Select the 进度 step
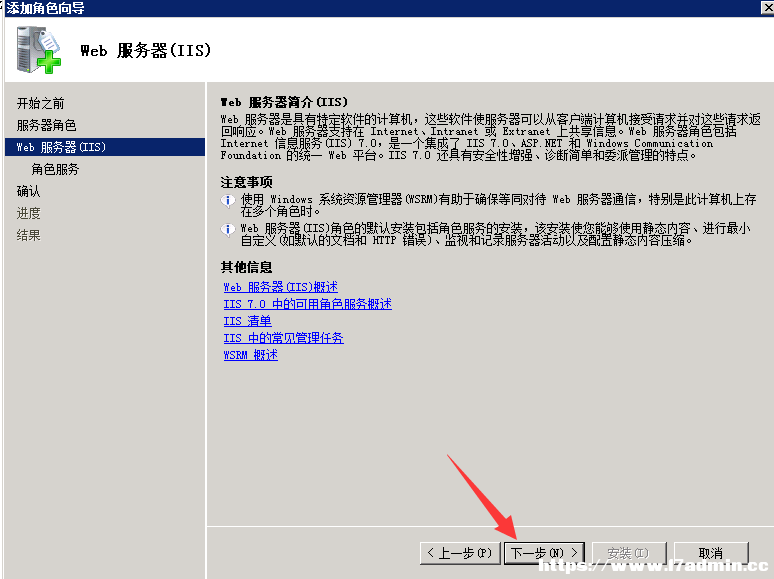 pyautogui.click(x=28, y=213)
